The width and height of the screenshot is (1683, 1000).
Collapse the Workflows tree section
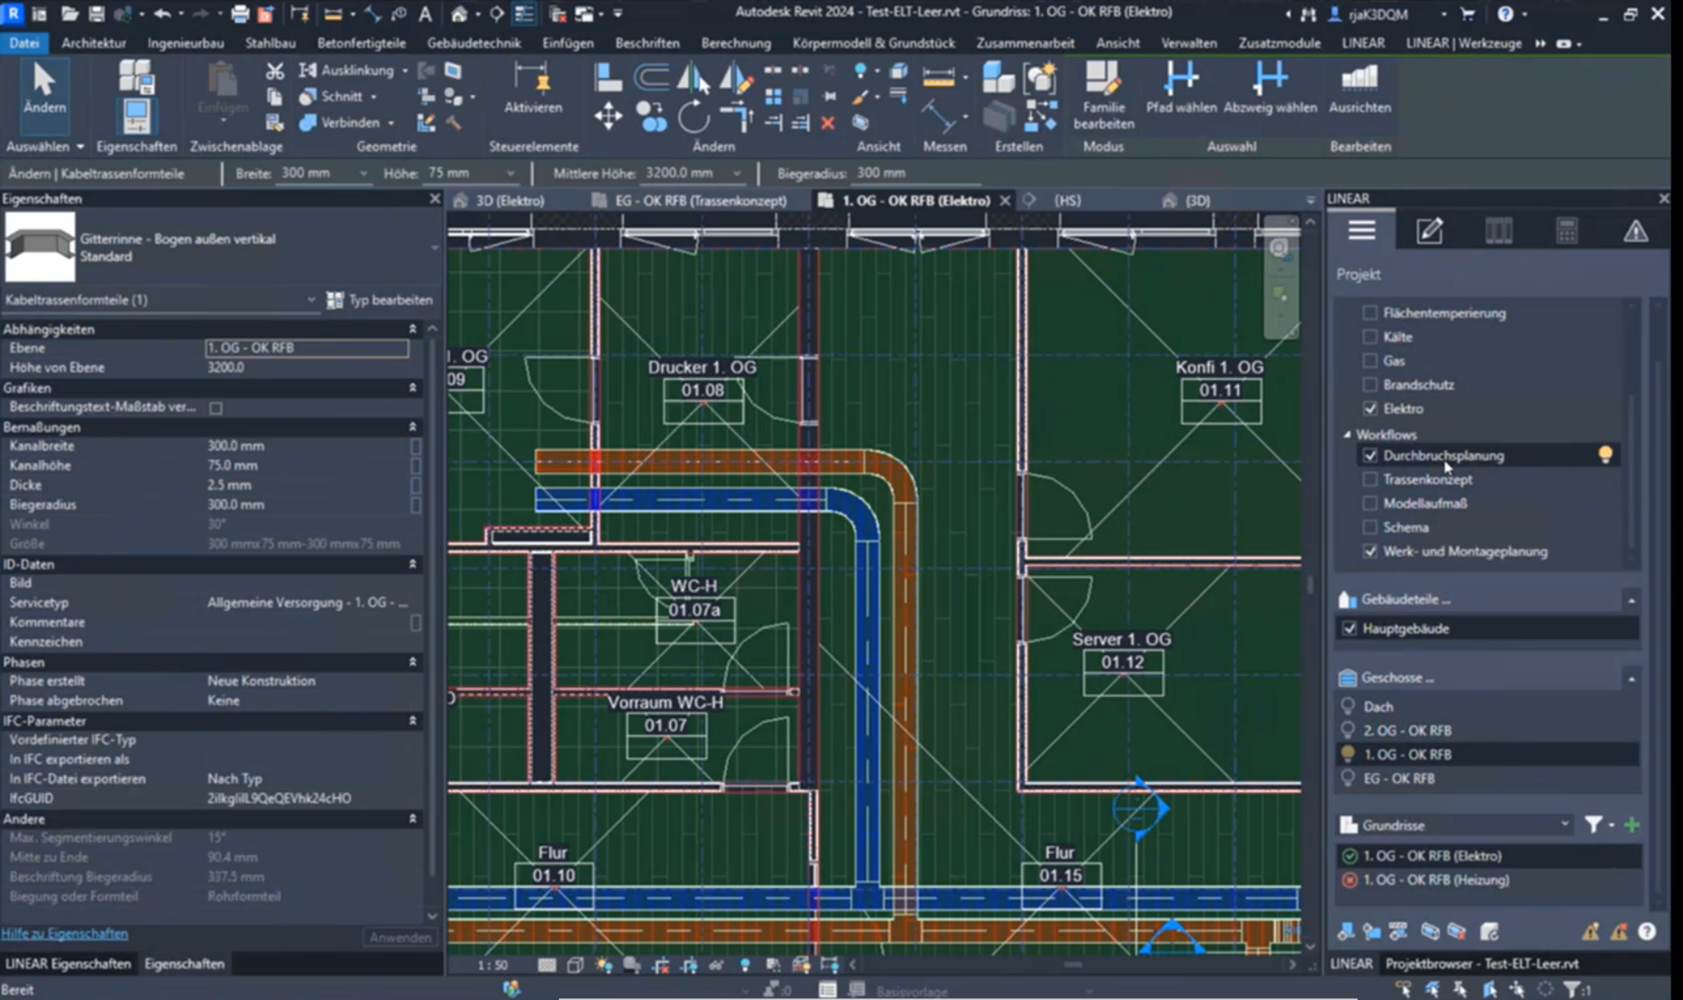pos(1347,435)
